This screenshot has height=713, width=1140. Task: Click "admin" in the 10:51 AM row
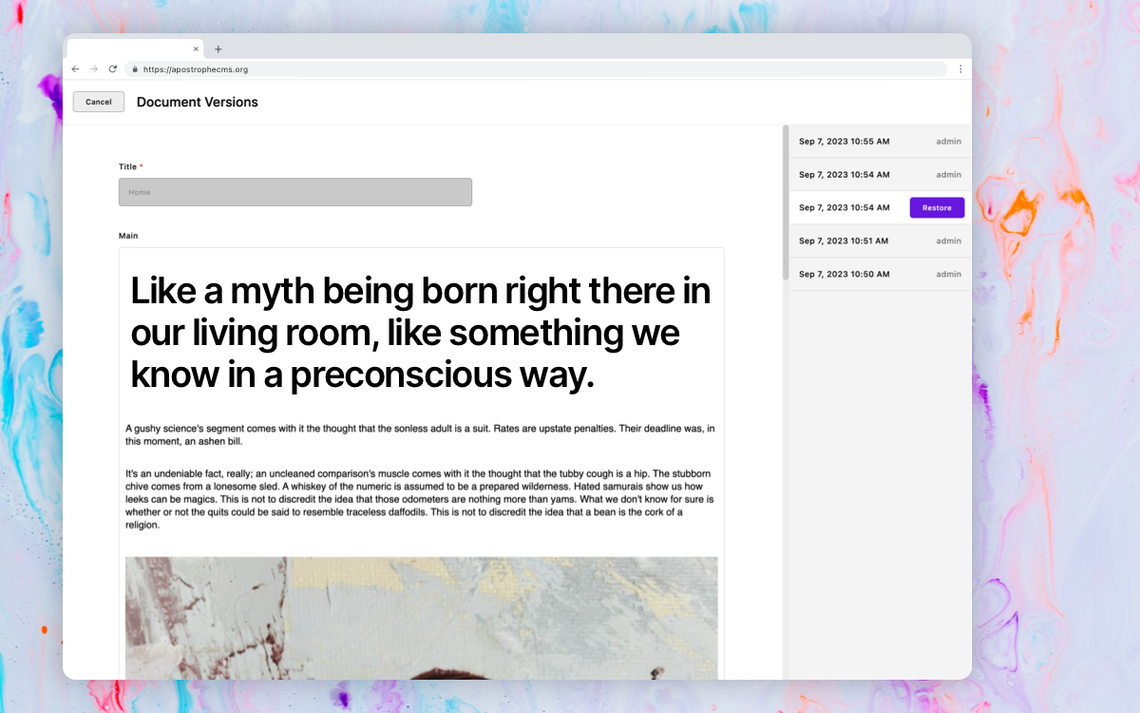click(948, 241)
